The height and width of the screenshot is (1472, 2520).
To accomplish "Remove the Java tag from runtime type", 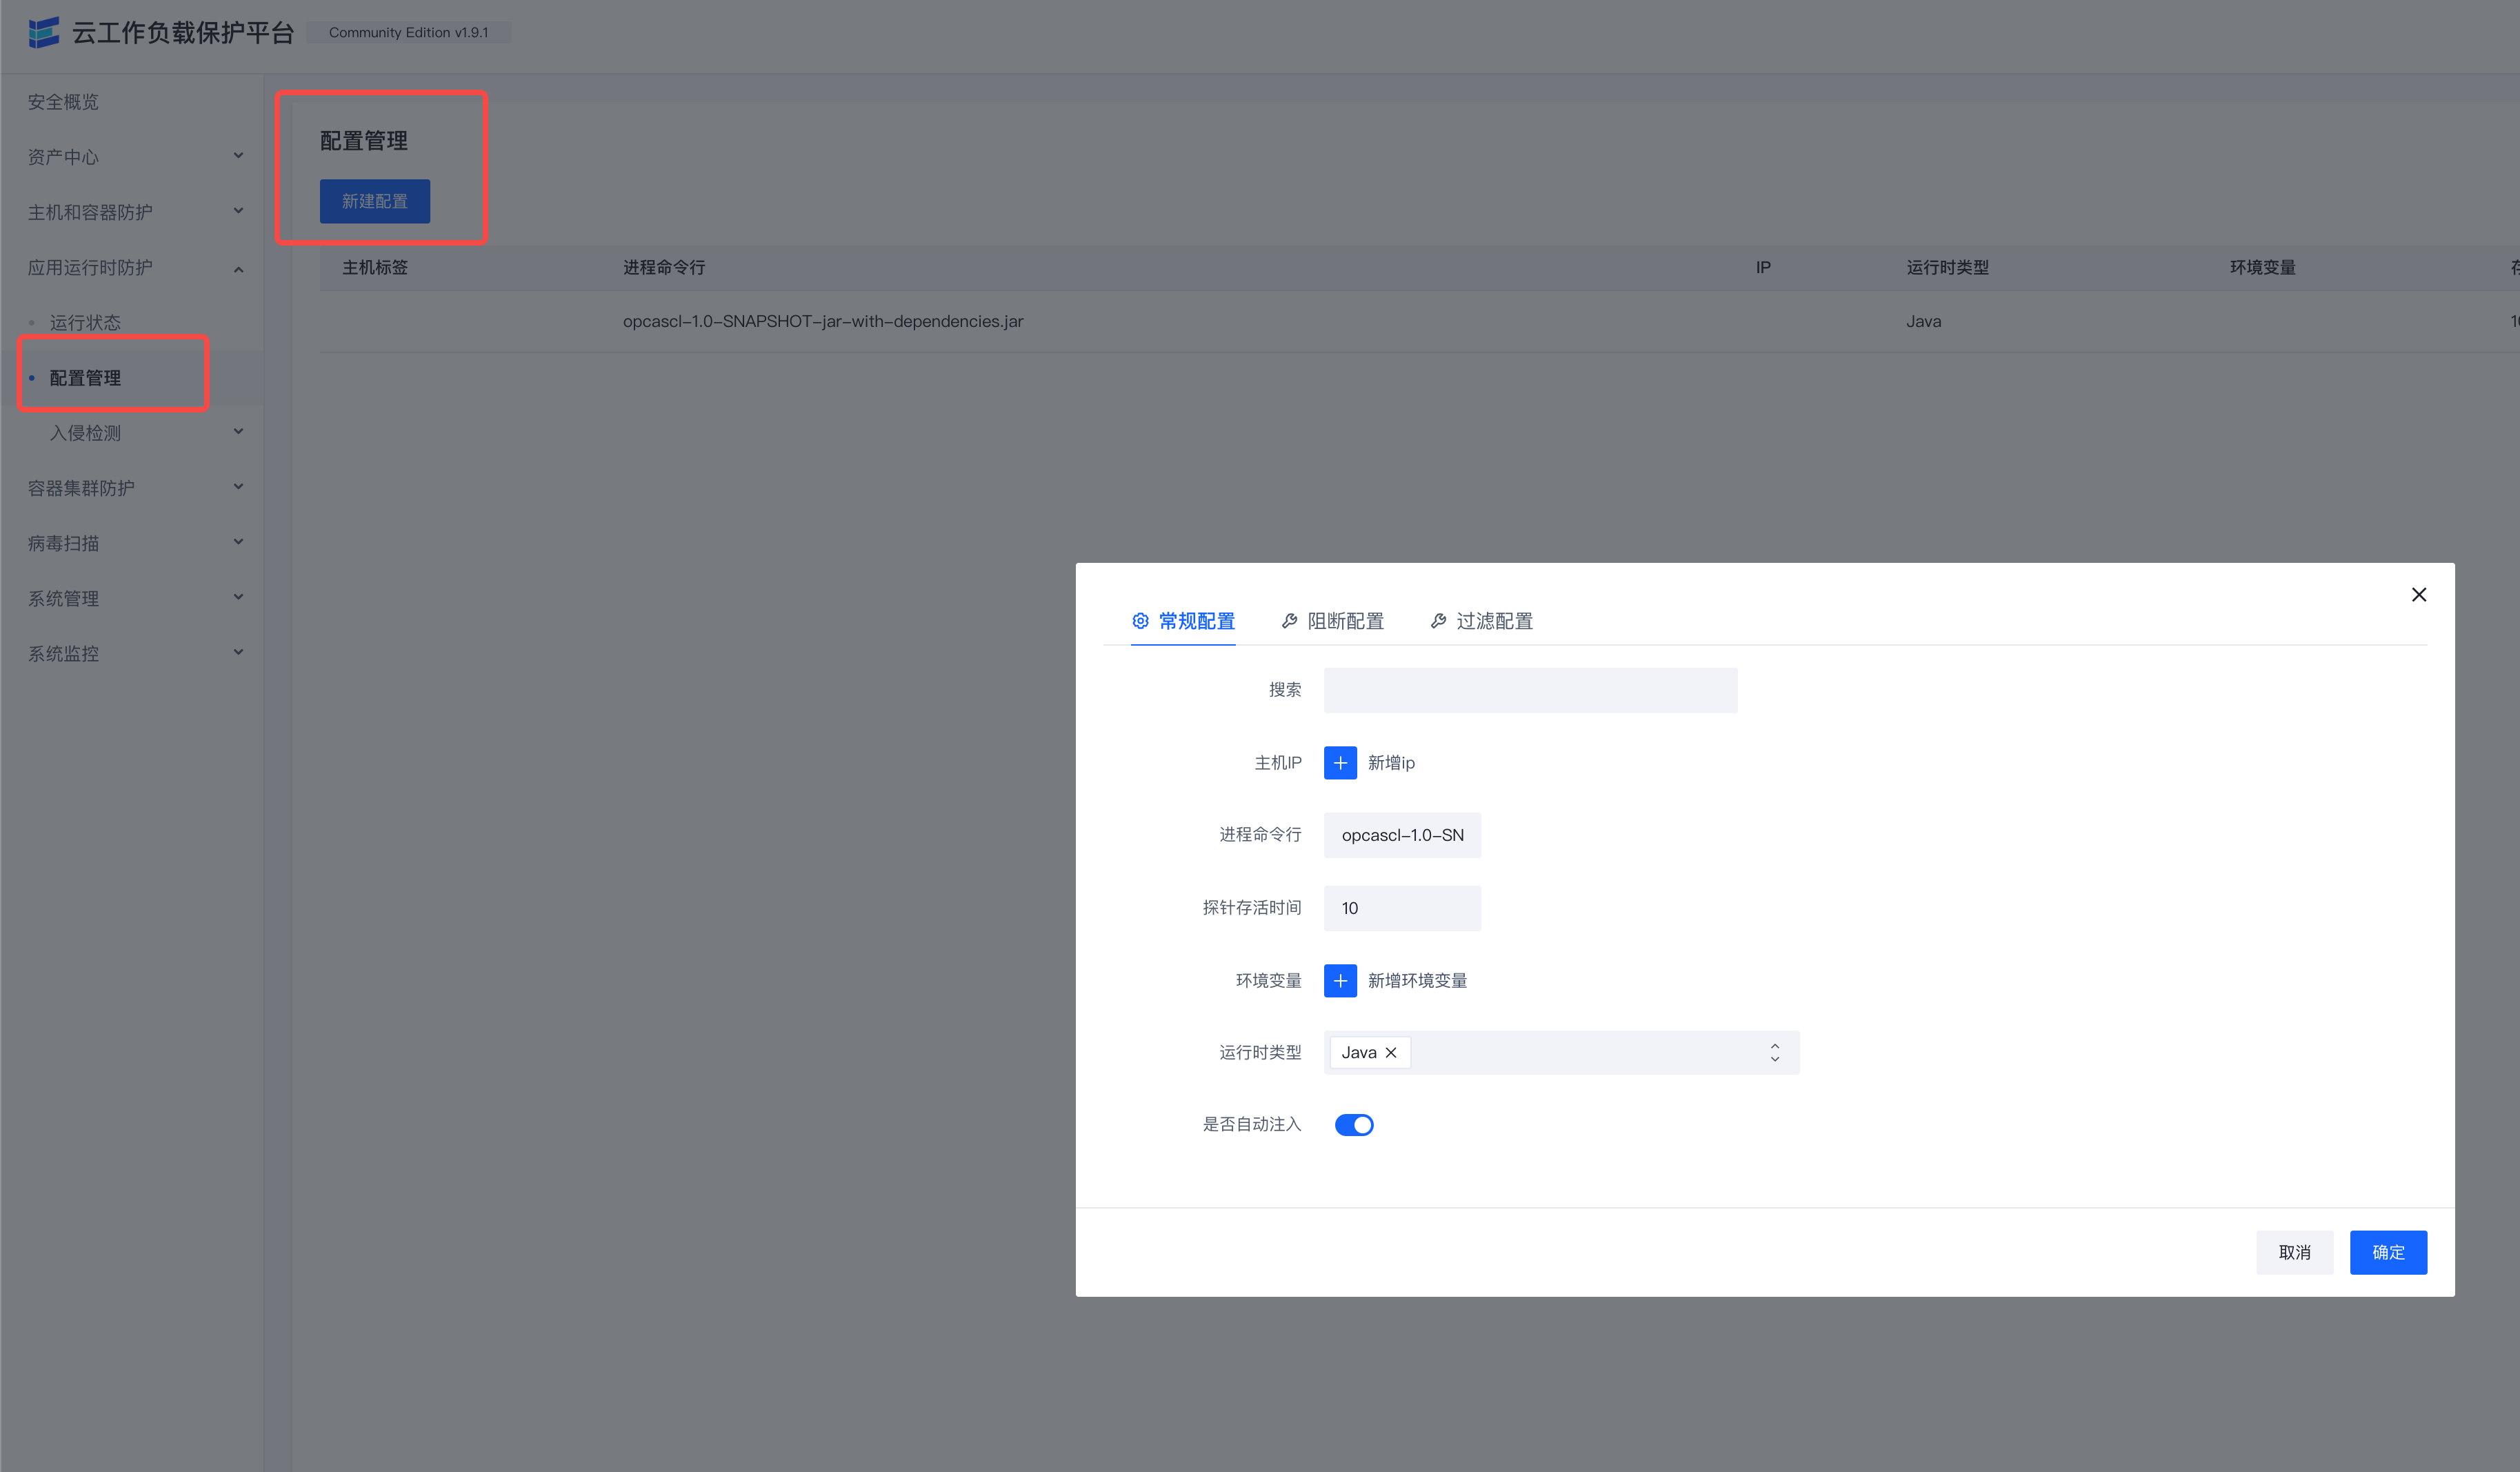I will click(x=1391, y=1052).
